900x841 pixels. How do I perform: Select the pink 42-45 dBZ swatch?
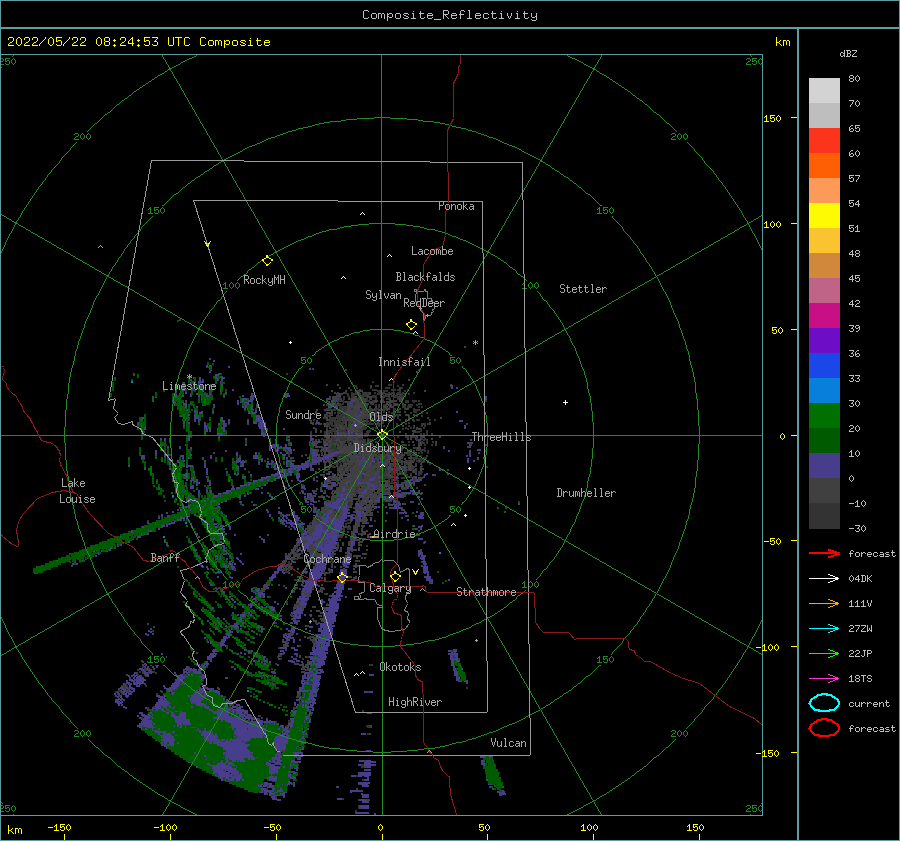[824, 291]
